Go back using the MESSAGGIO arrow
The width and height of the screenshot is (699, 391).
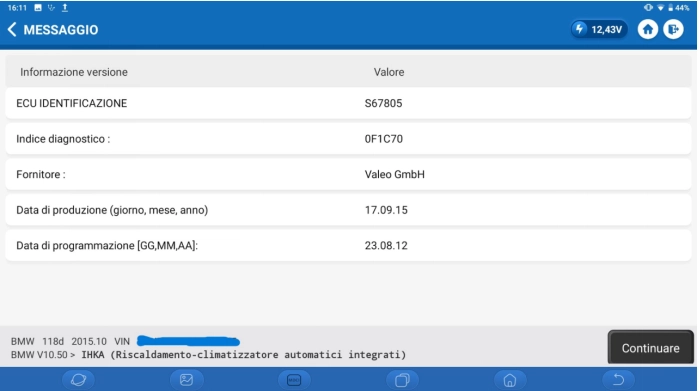point(12,30)
